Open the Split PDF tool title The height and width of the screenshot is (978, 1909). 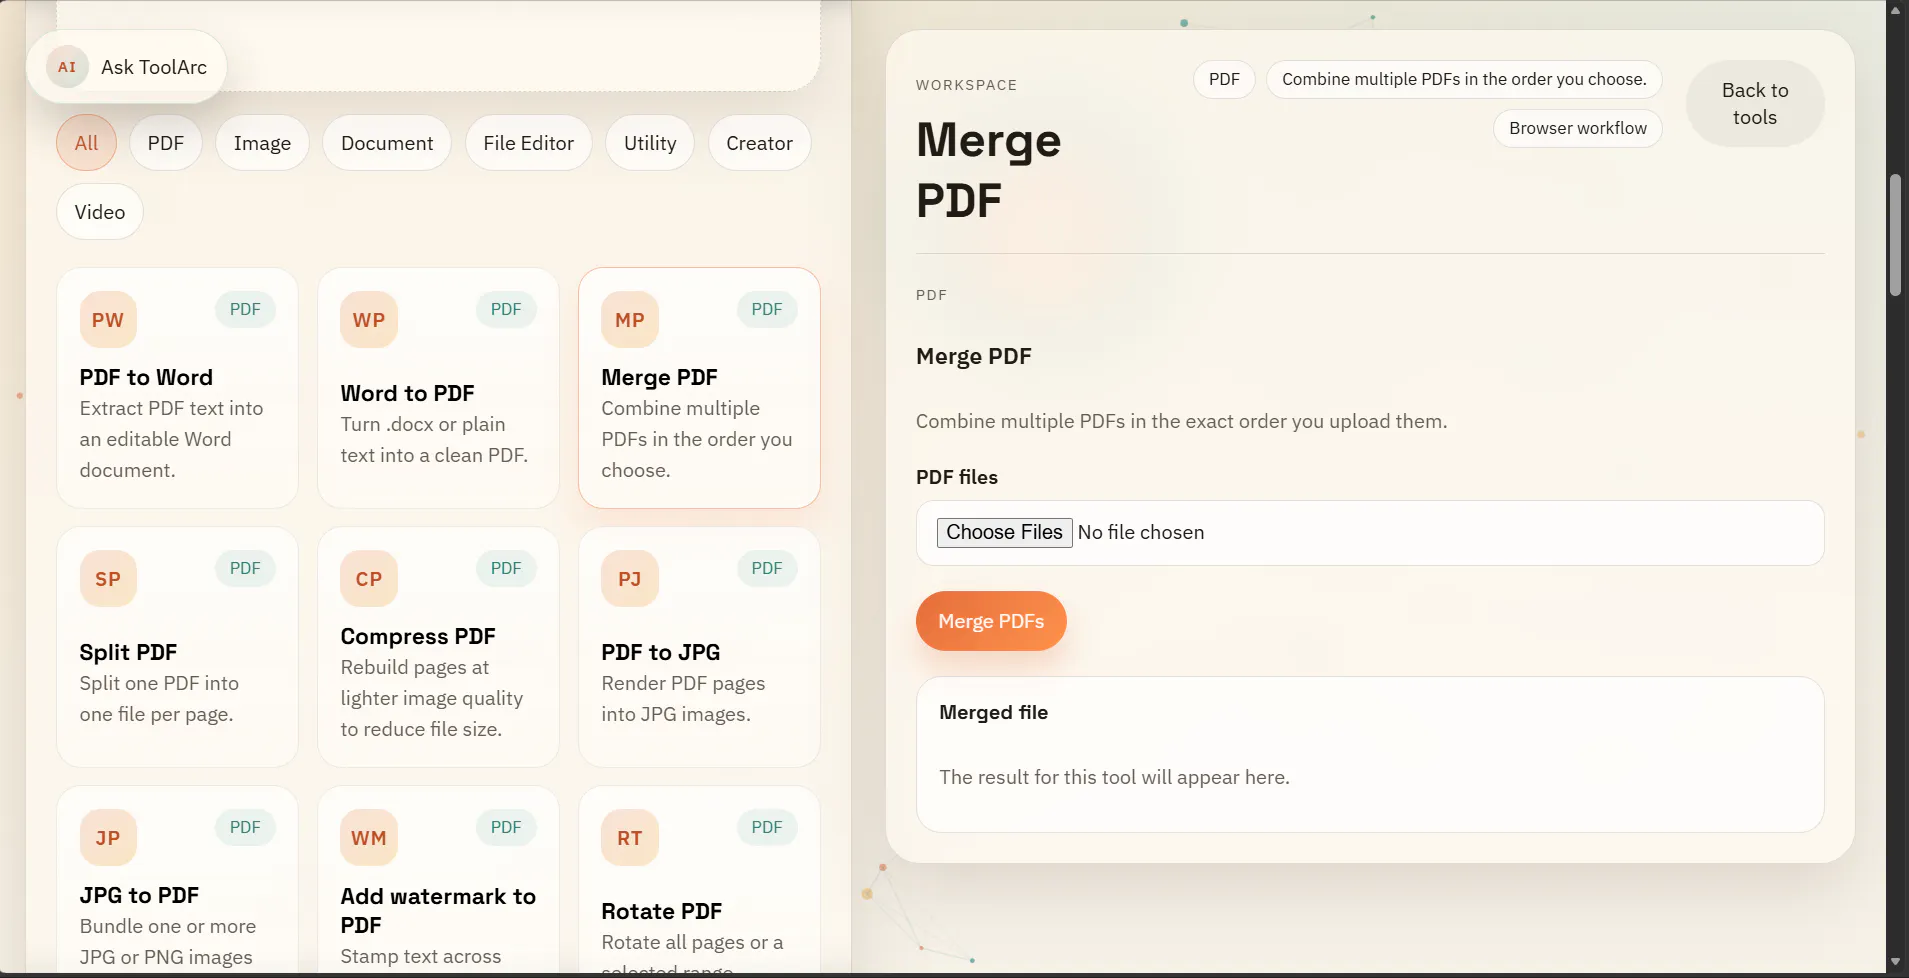[x=128, y=652]
